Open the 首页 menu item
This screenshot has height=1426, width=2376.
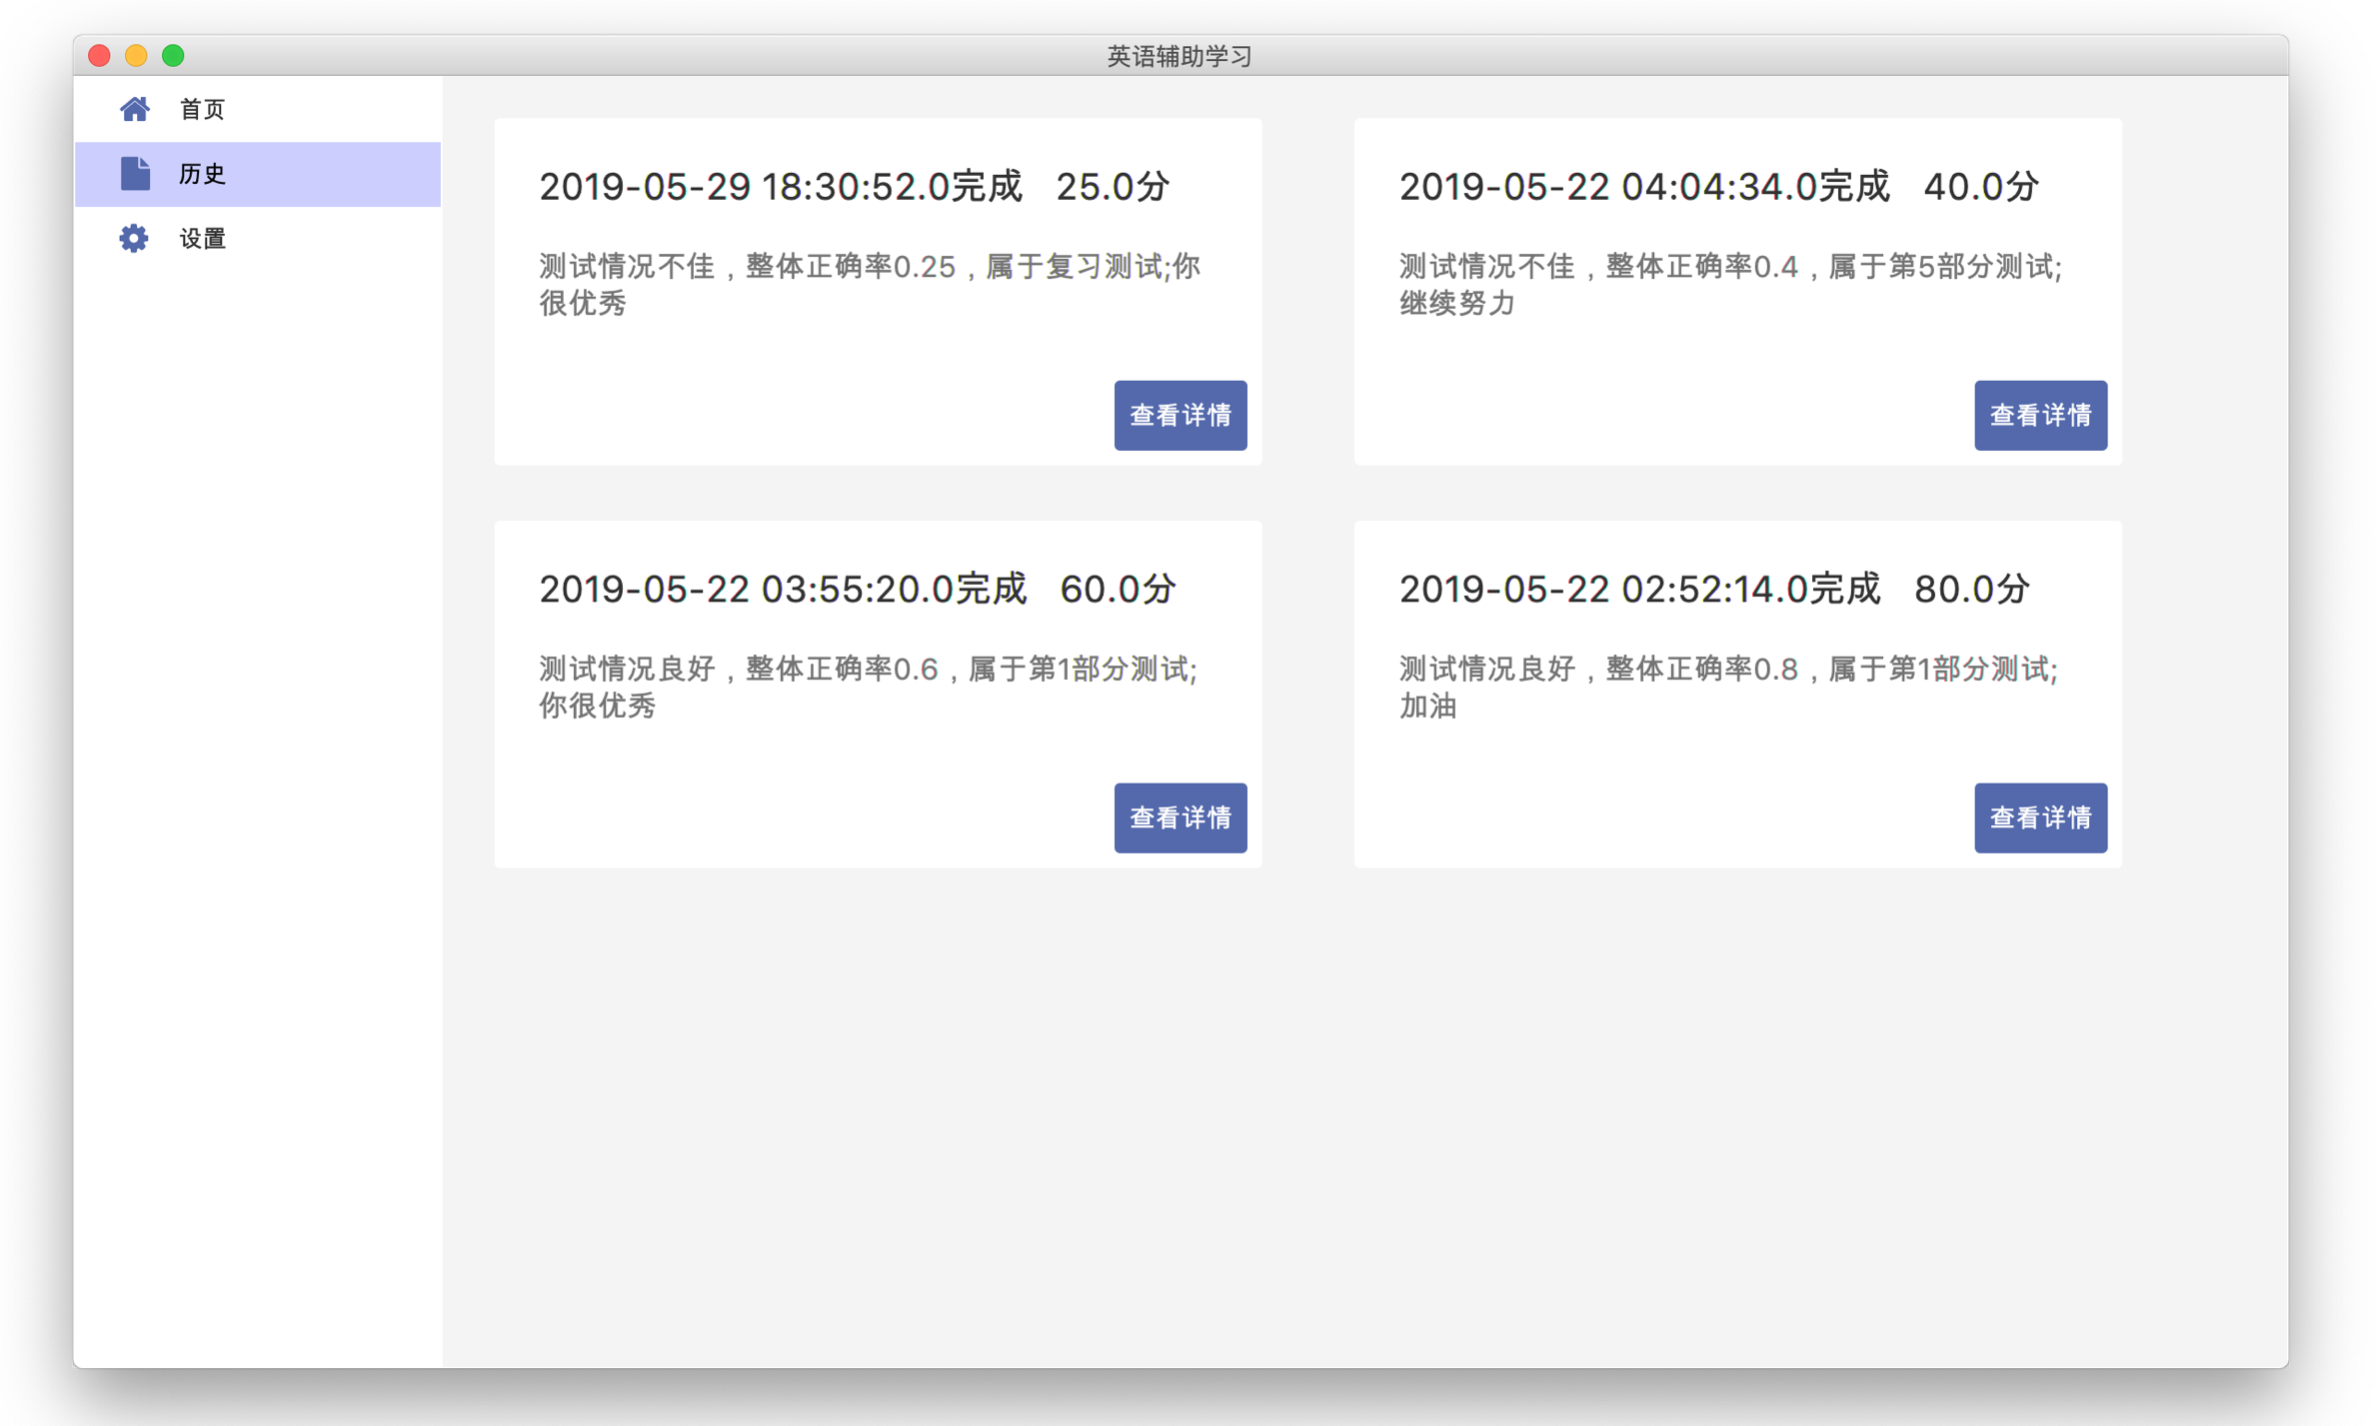[x=202, y=109]
